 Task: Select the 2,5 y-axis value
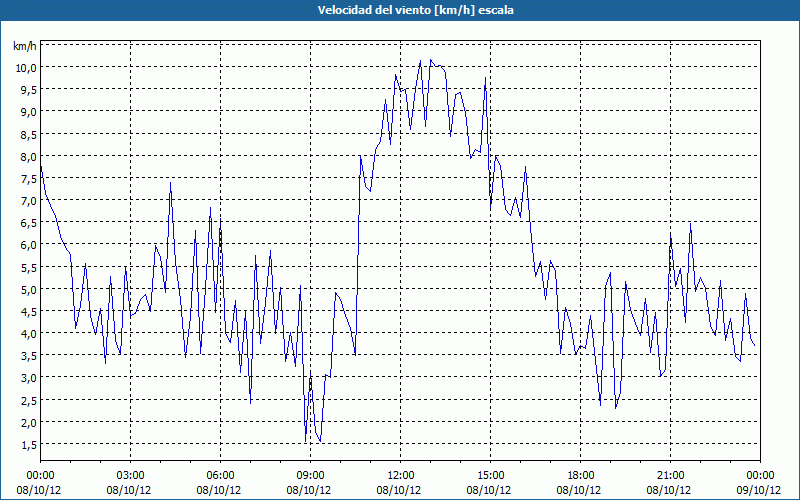27,401
